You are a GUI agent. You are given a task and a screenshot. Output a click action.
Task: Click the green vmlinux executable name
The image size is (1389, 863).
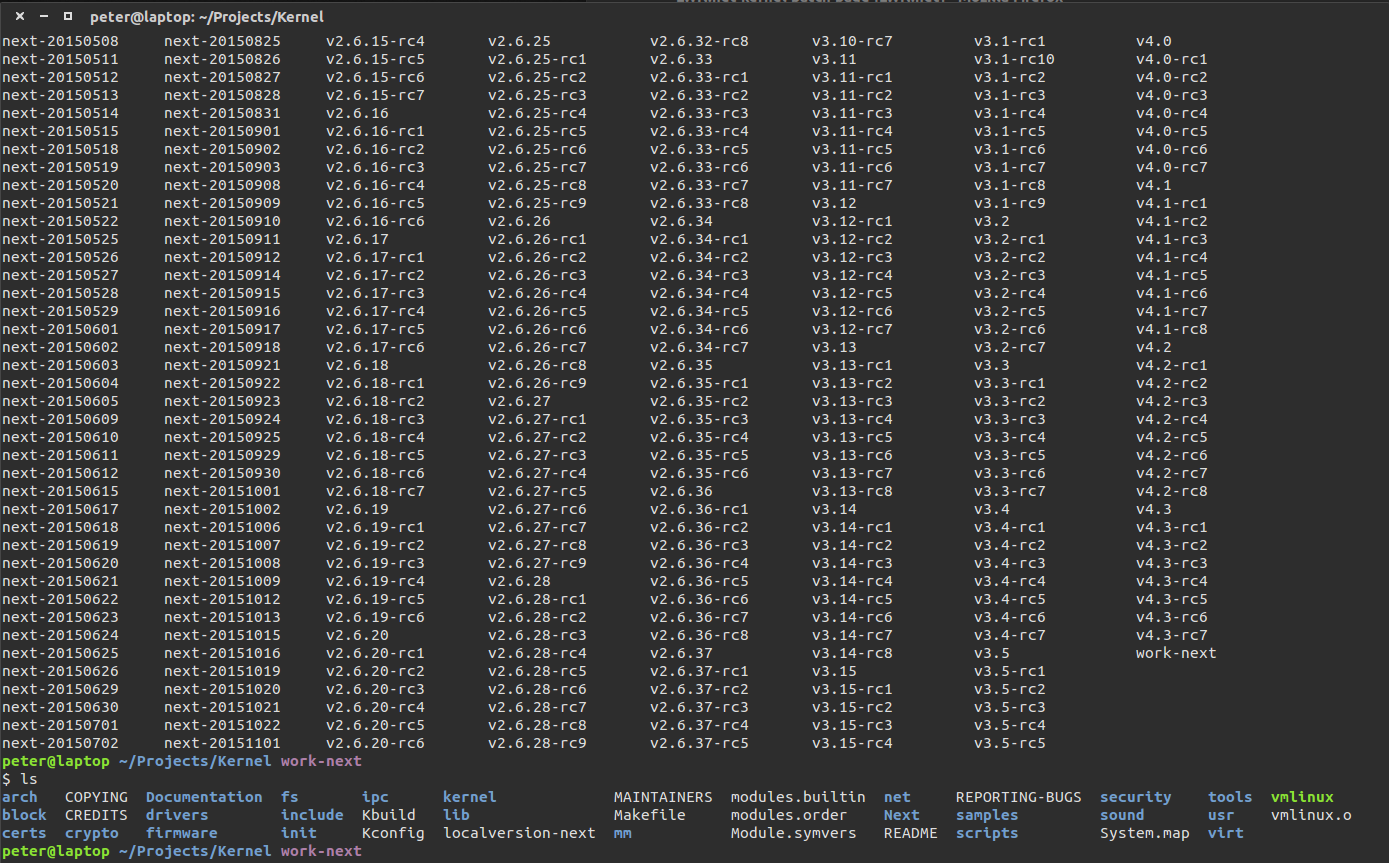click(1302, 797)
